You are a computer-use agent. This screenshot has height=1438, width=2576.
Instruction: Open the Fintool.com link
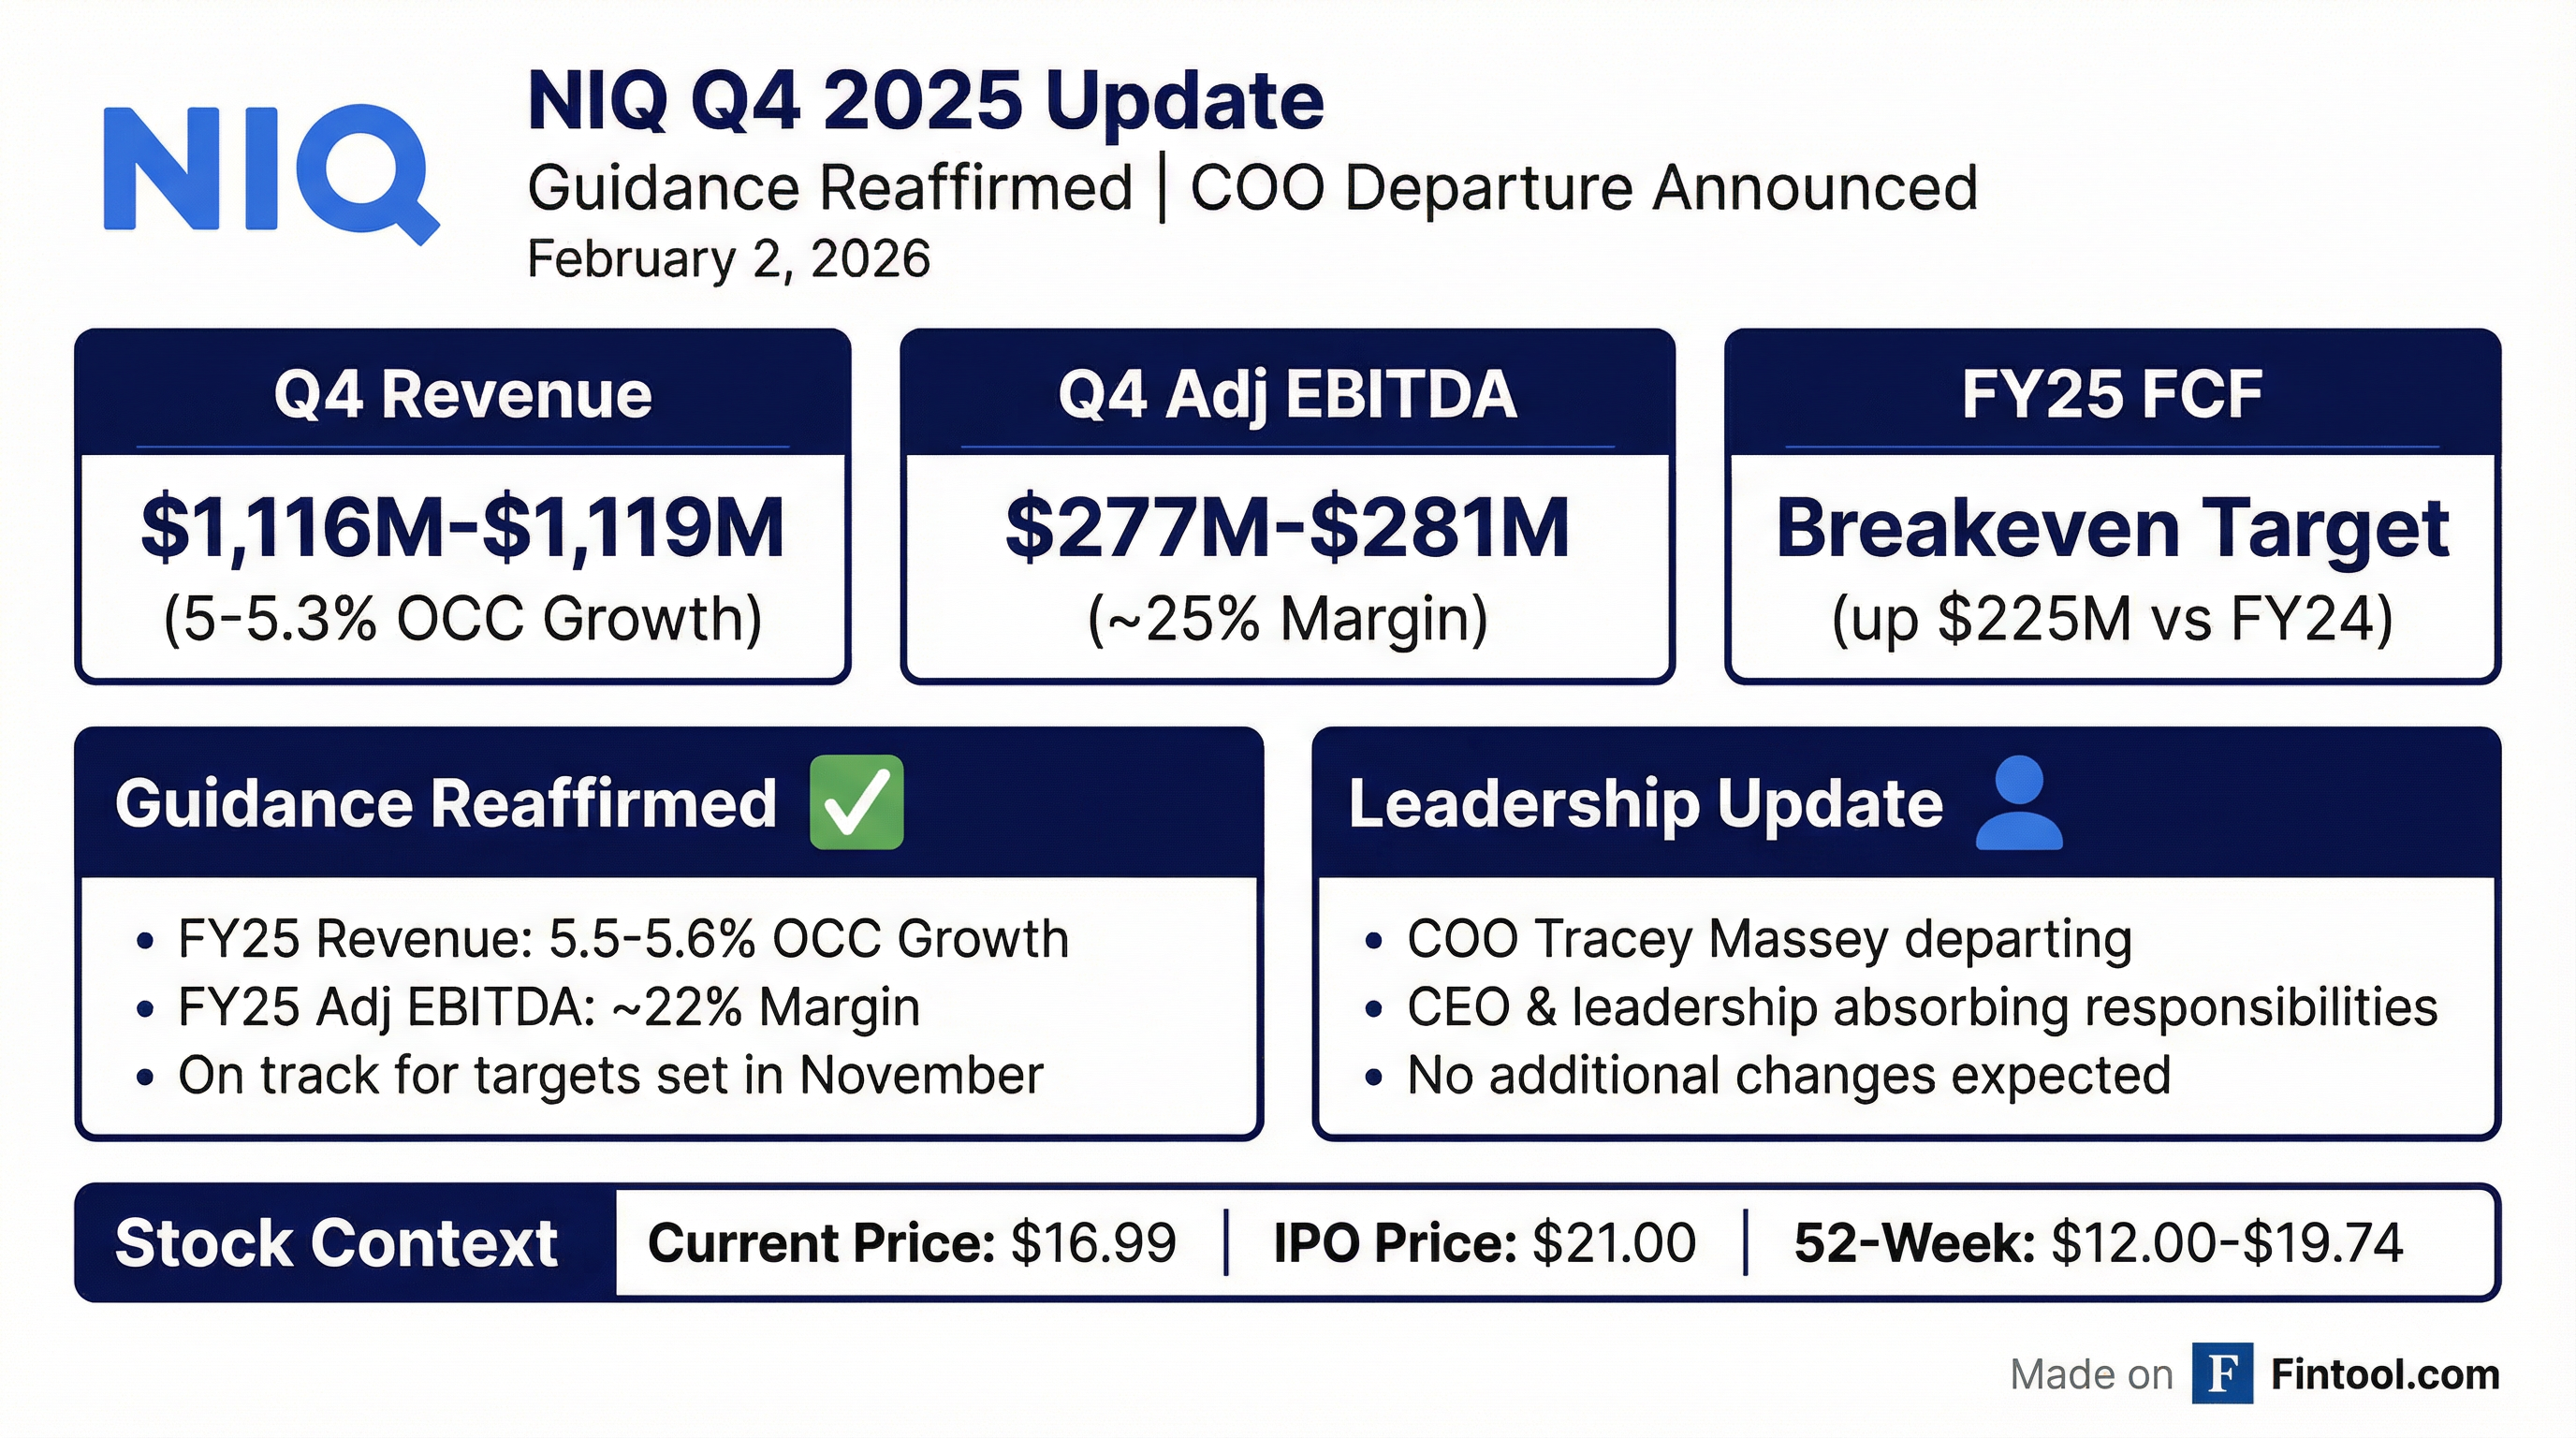pos(2385,1374)
